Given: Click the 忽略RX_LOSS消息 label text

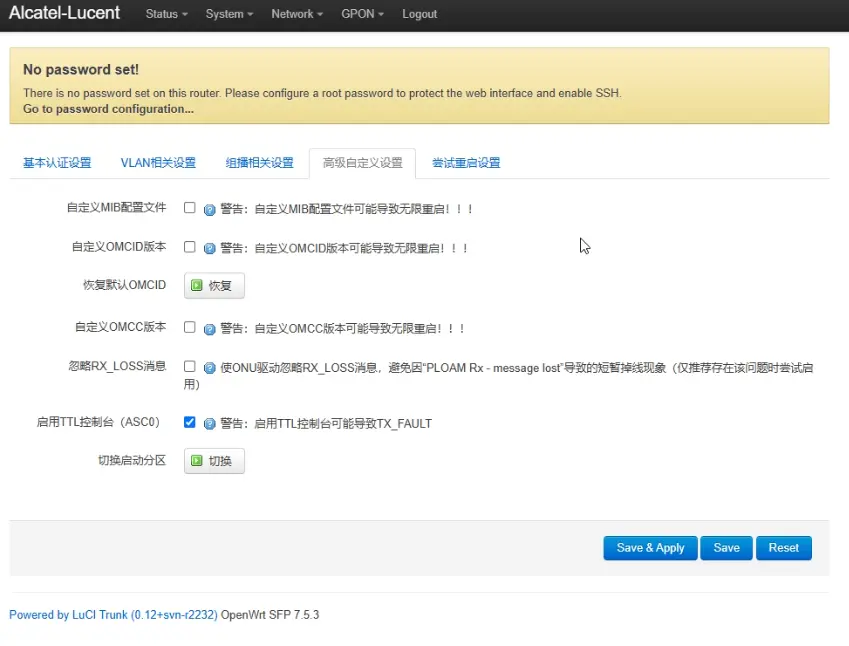Looking at the screenshot, I should pyautogui.click(x=117, y=366).
